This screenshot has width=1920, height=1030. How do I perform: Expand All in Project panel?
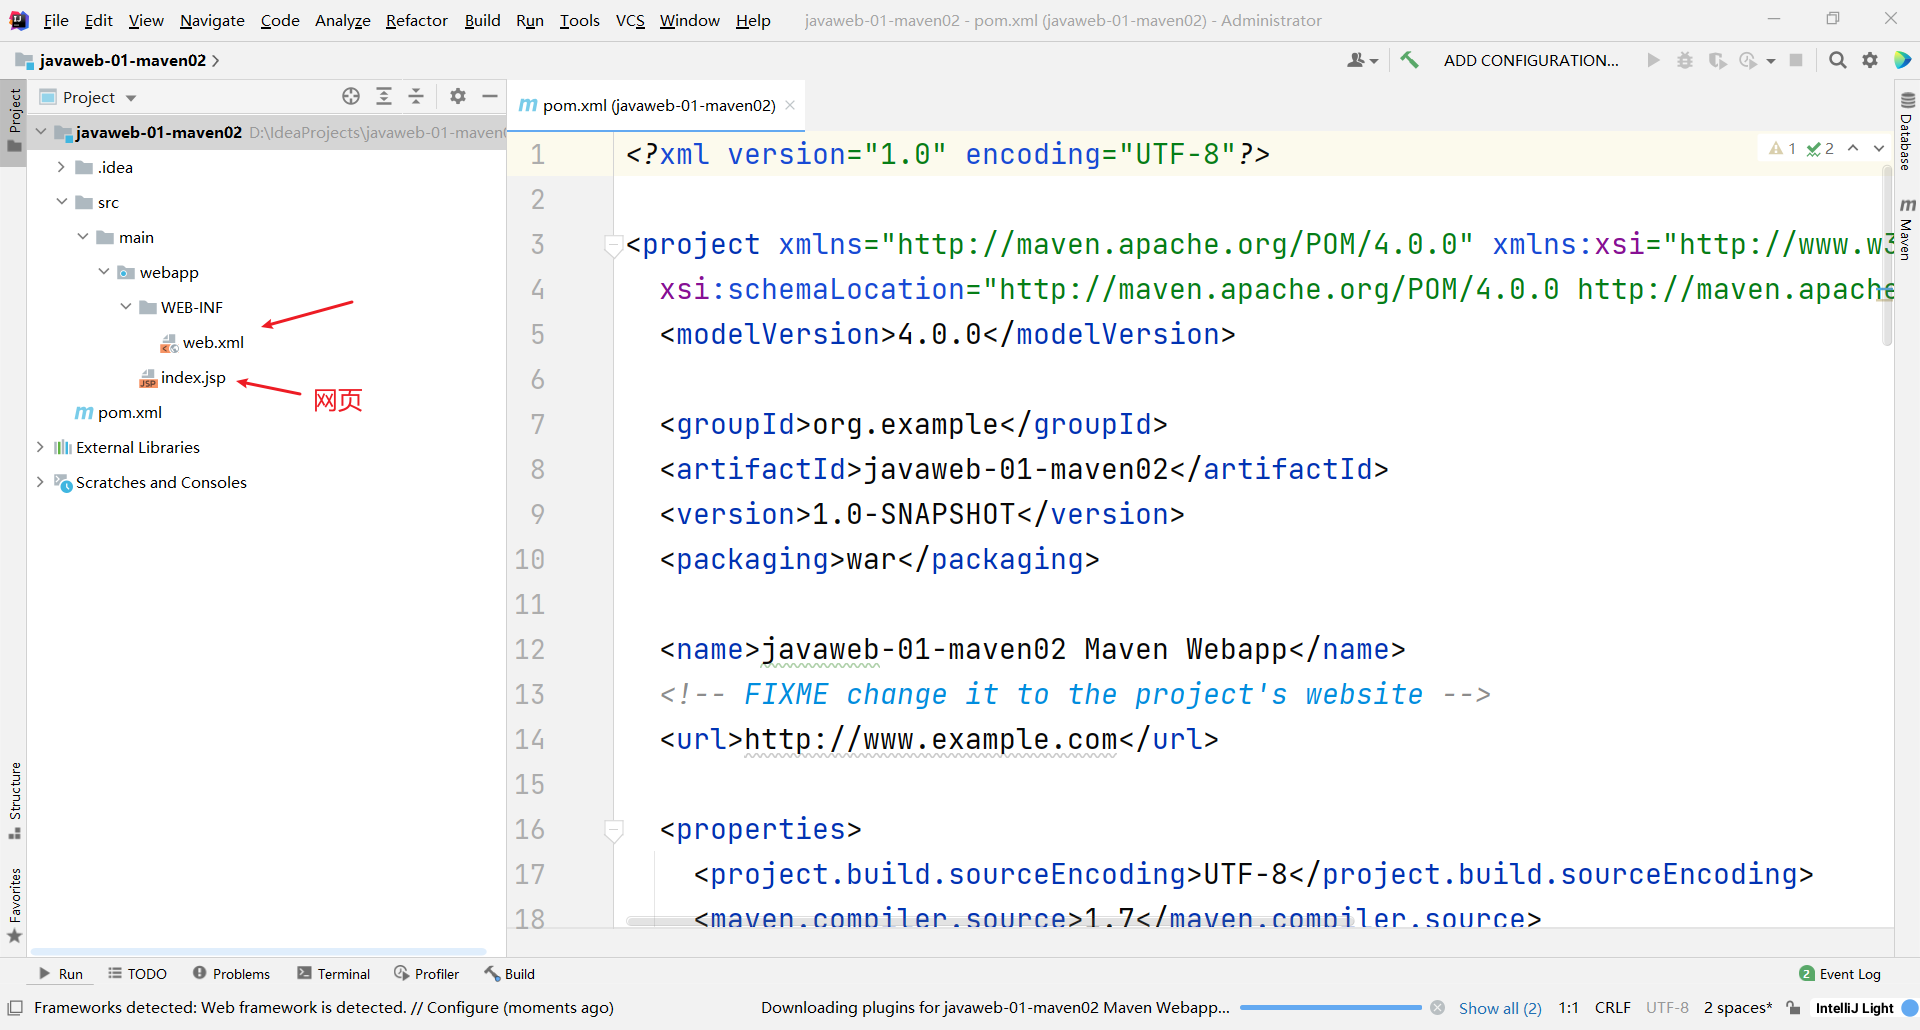(x=384, y=96)
